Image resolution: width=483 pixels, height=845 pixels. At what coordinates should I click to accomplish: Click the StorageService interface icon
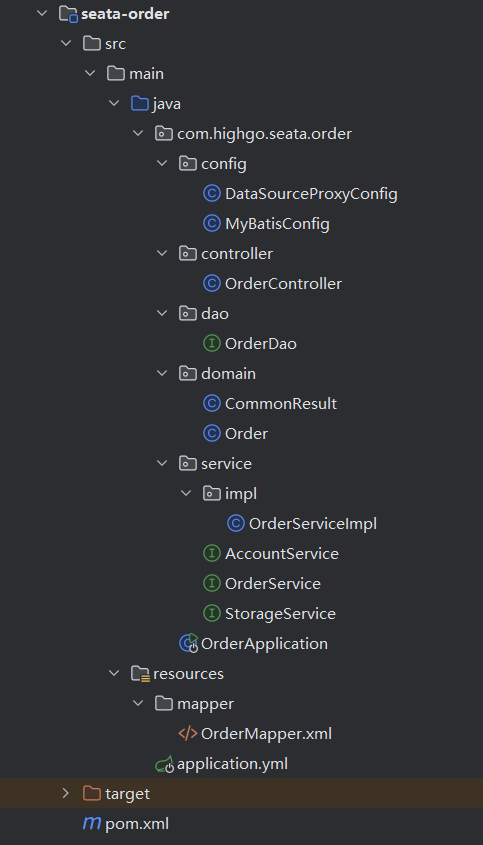212,613
